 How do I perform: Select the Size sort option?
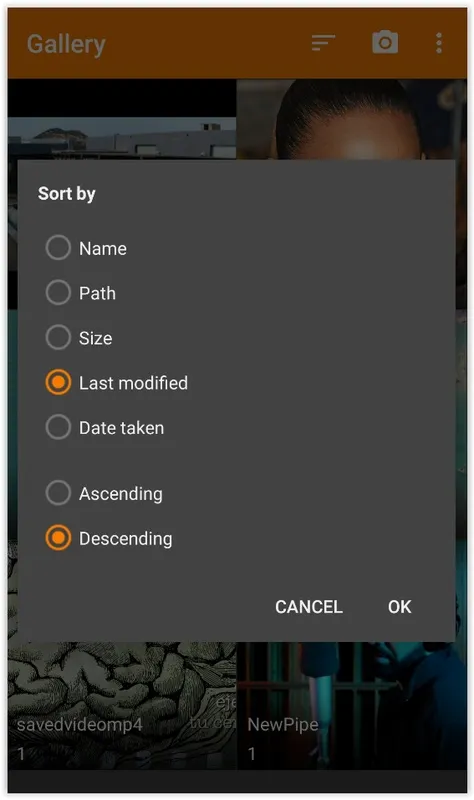pyautogui.click(x=58, y=338)
